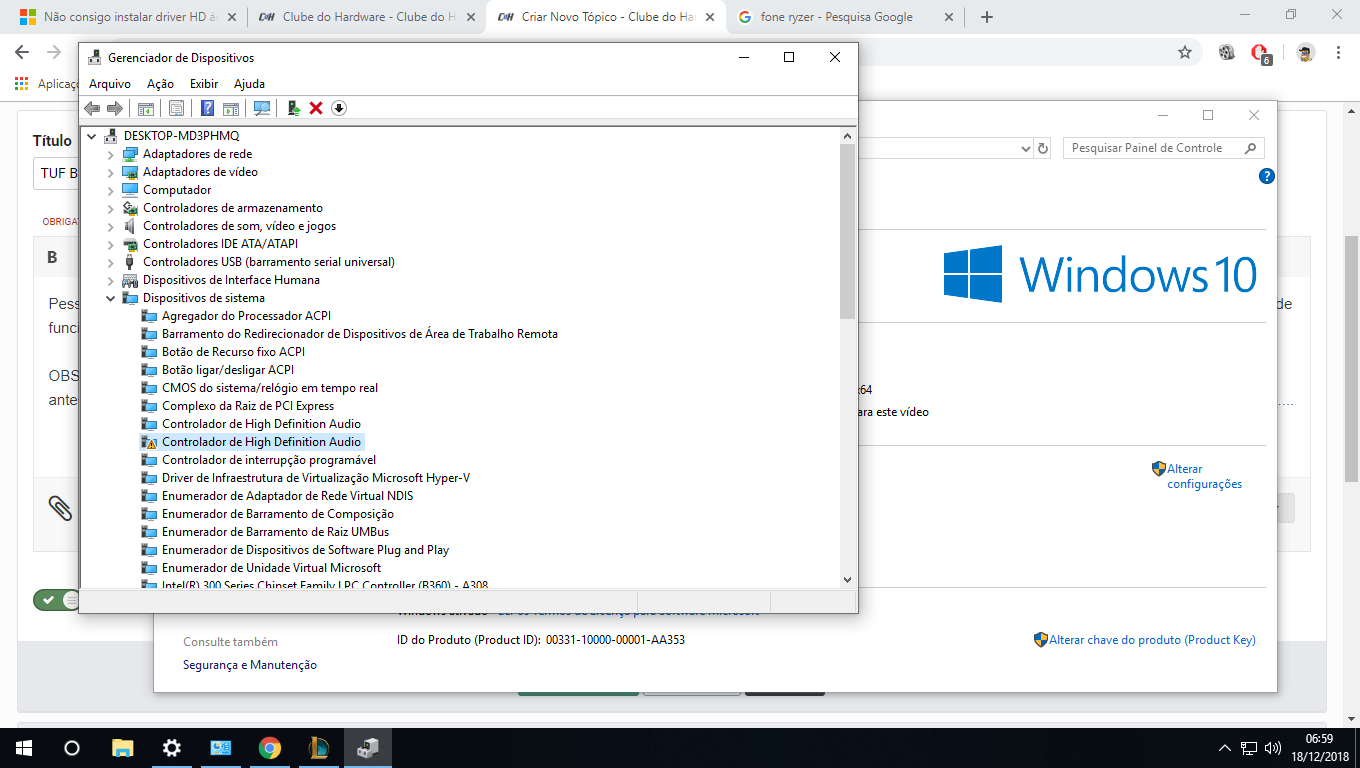Expand Adaptadores de vídeo
The image size is (1360, 768).
110,172
